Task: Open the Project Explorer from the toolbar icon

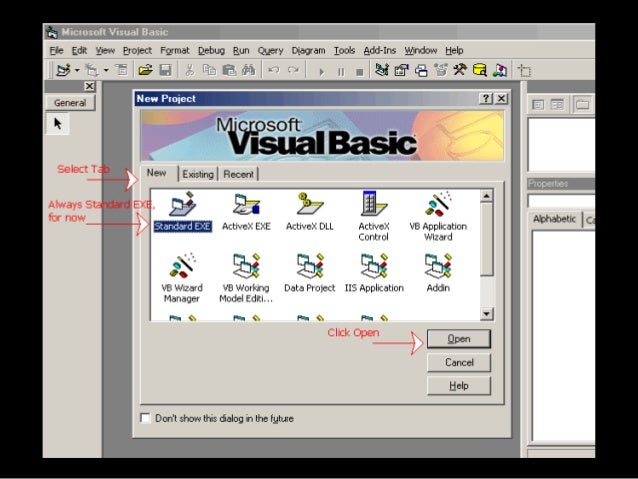Action: click(382, 70)
